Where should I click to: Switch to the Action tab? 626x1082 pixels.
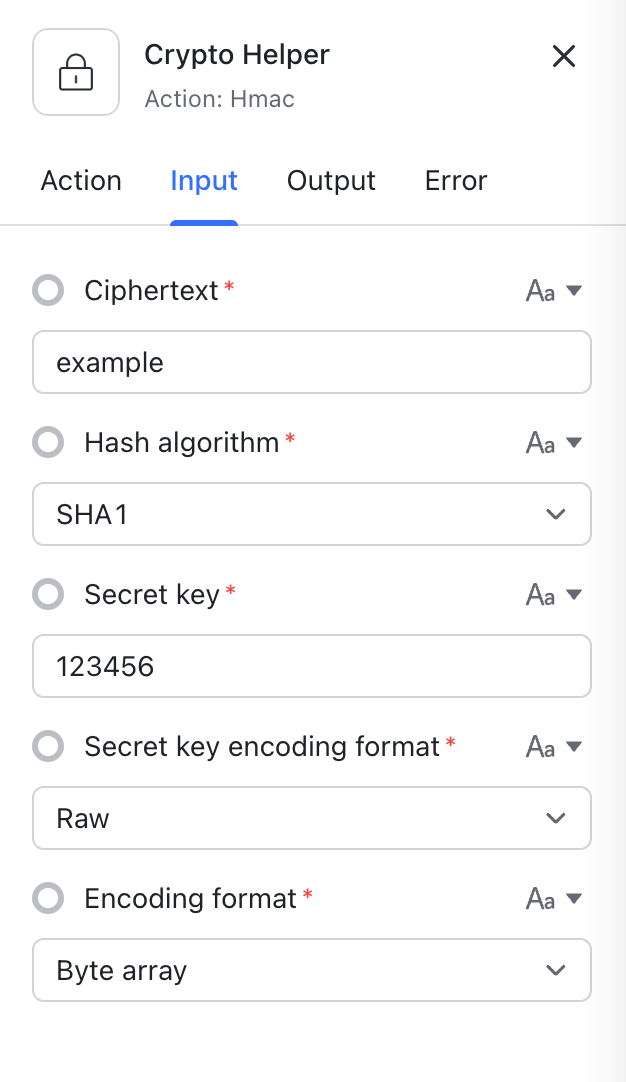point(81,181)
